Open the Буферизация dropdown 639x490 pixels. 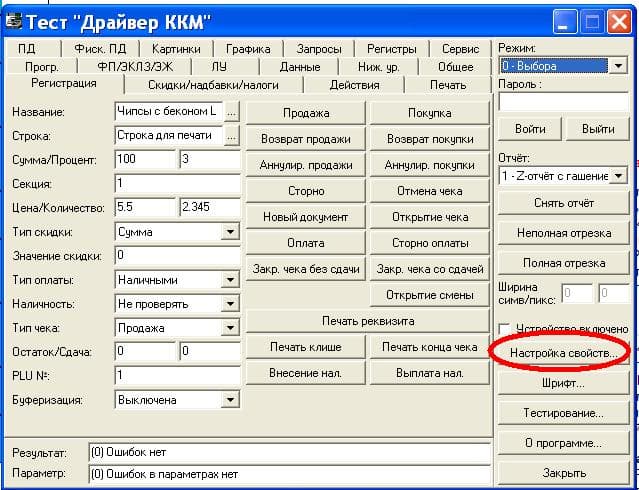click(230, 400)
